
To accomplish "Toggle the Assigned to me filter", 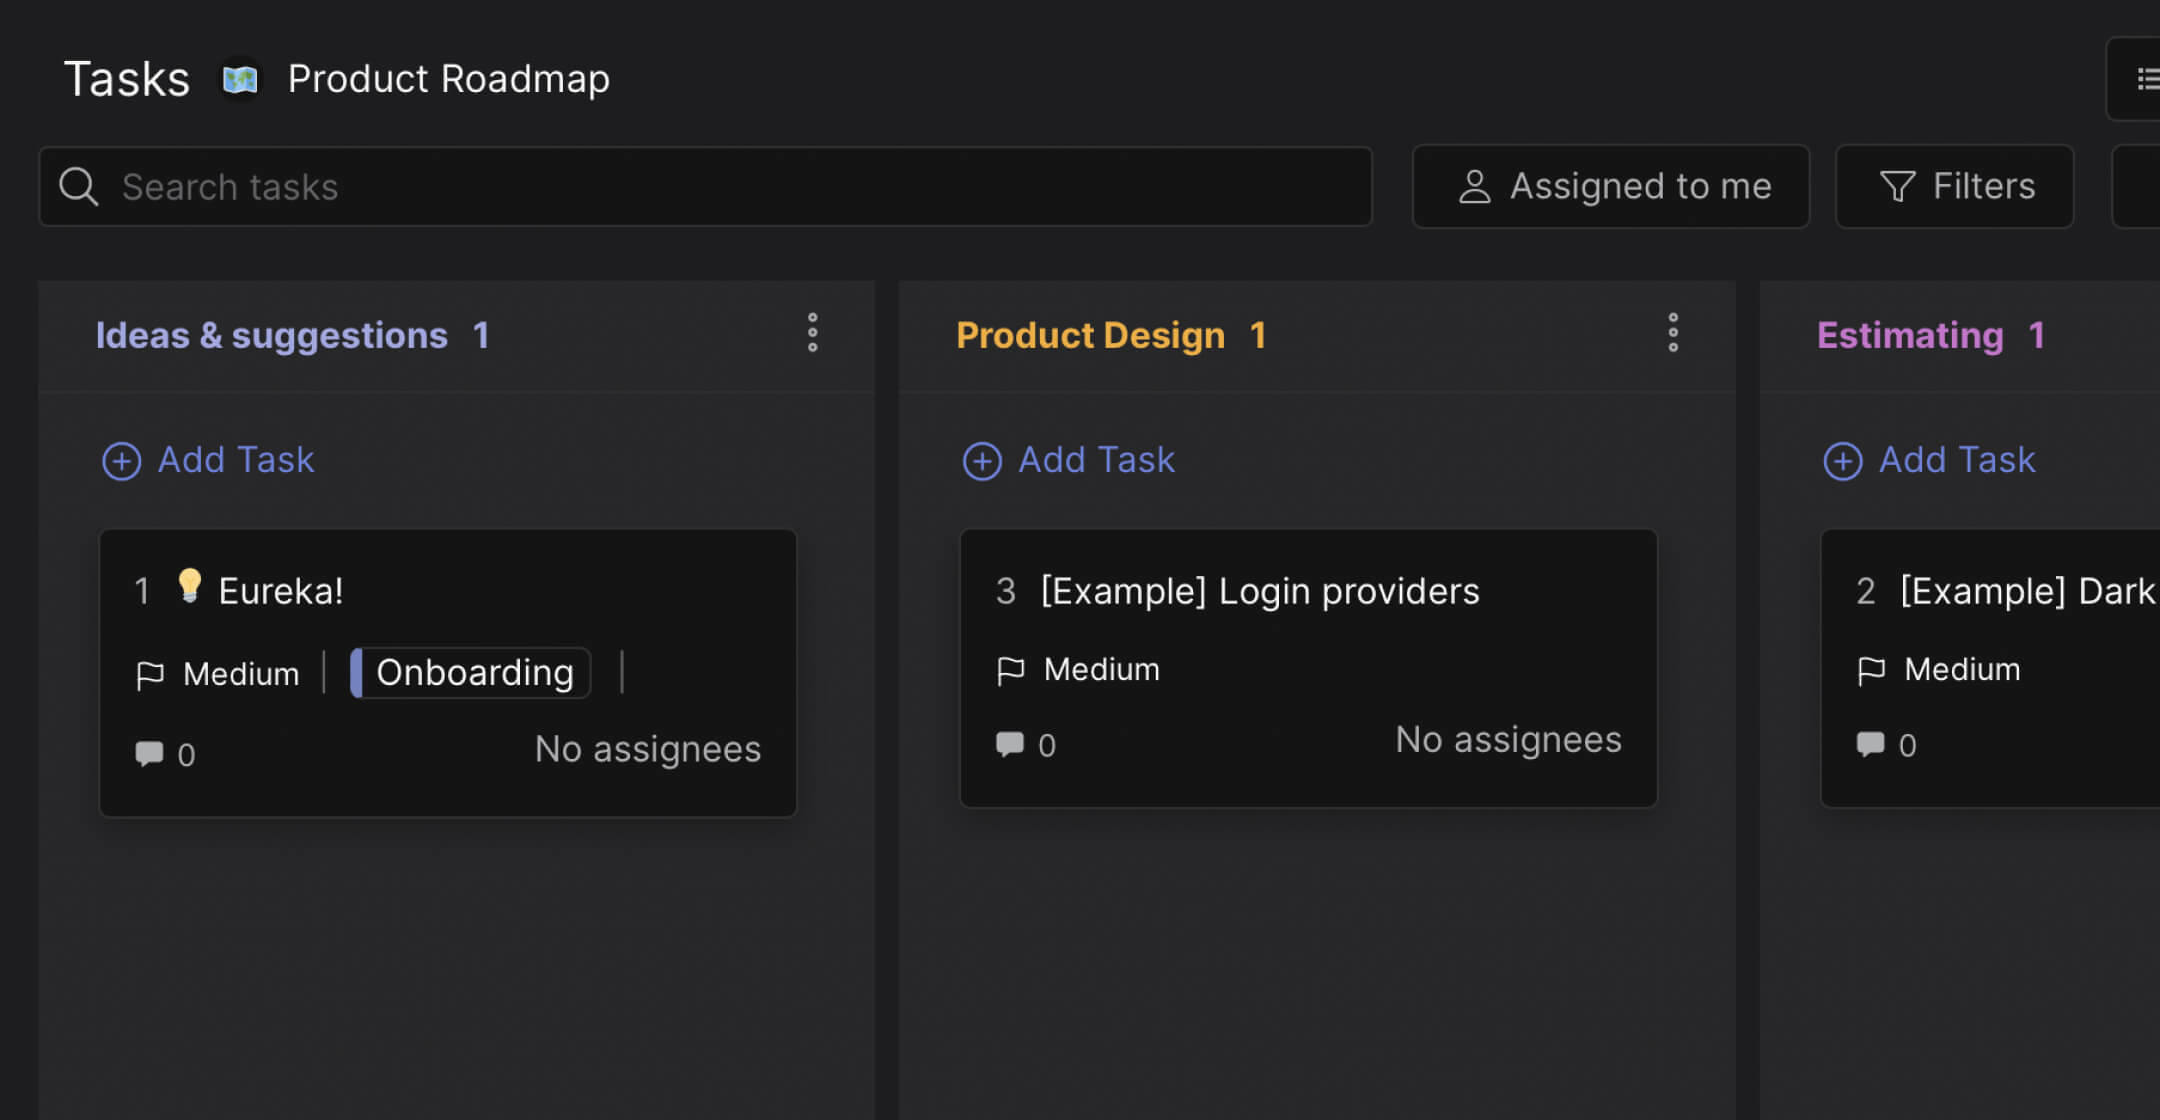I will point(1610,186).
